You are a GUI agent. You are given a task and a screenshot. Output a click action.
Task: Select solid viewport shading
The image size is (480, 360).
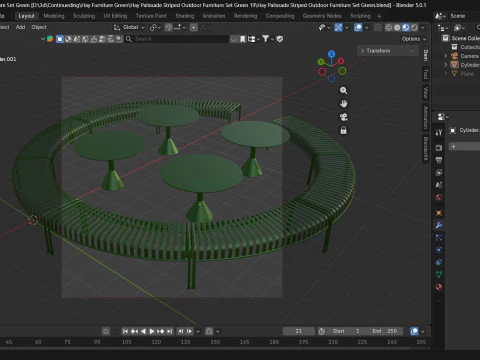(397, 27)
